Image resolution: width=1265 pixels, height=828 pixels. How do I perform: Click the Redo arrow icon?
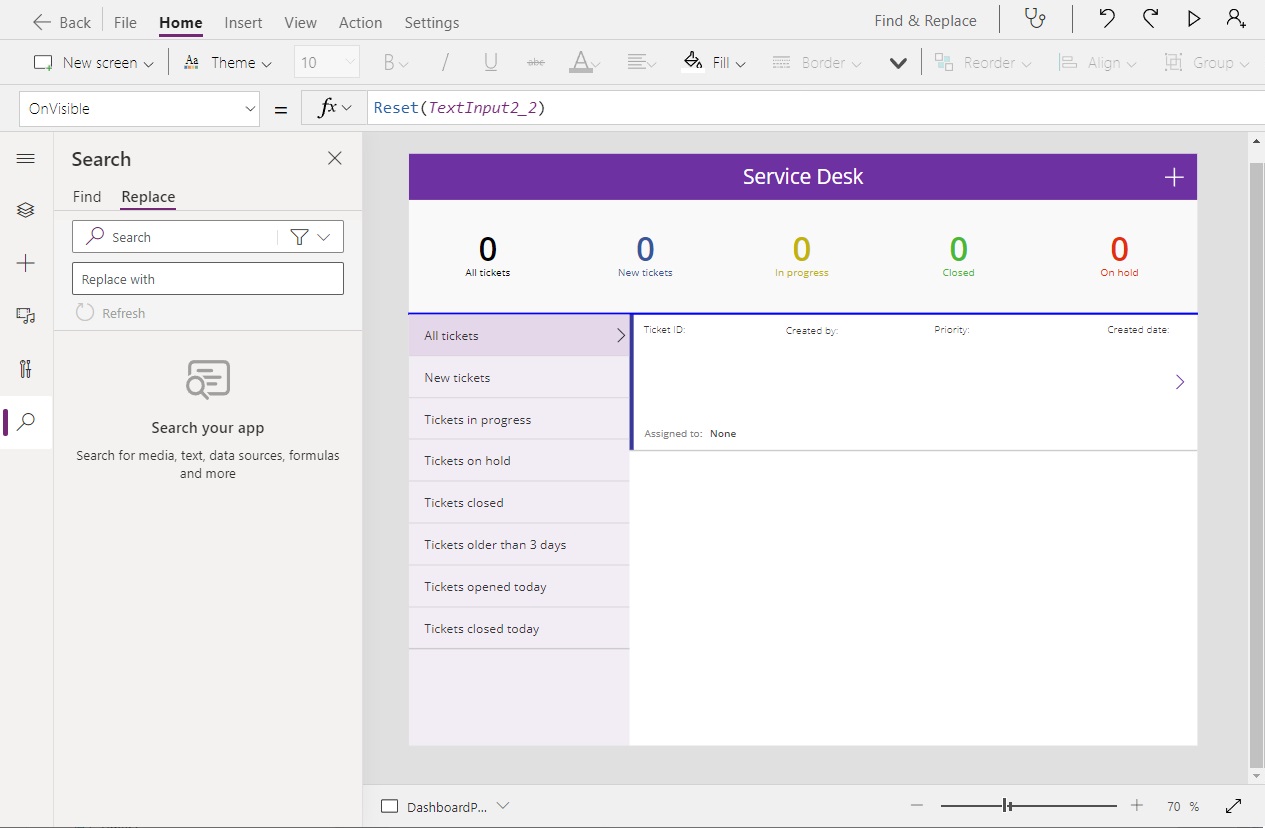point(1150,19)
